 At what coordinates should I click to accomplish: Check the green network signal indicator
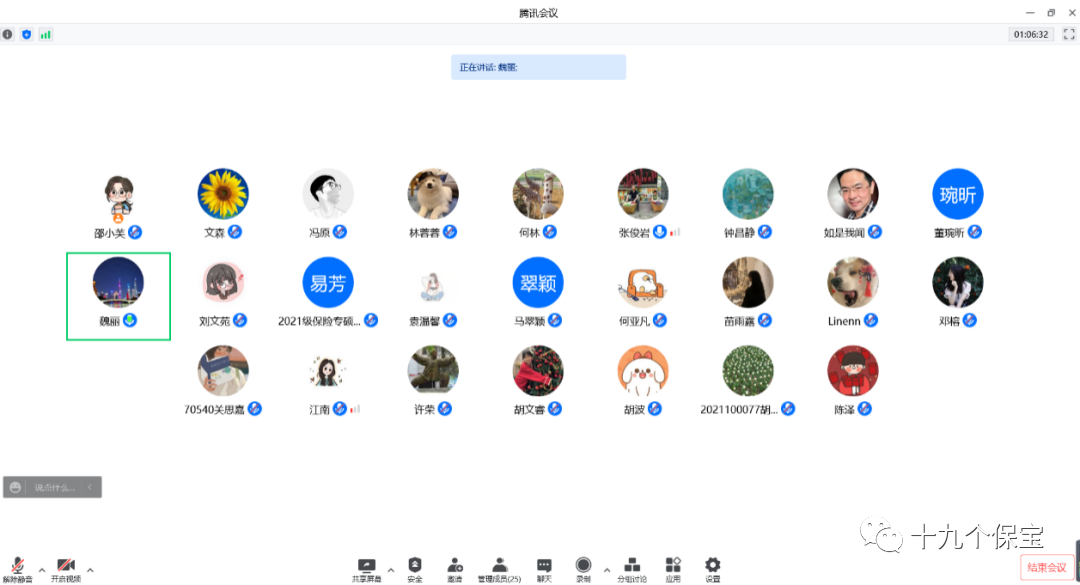coord(45,34)
